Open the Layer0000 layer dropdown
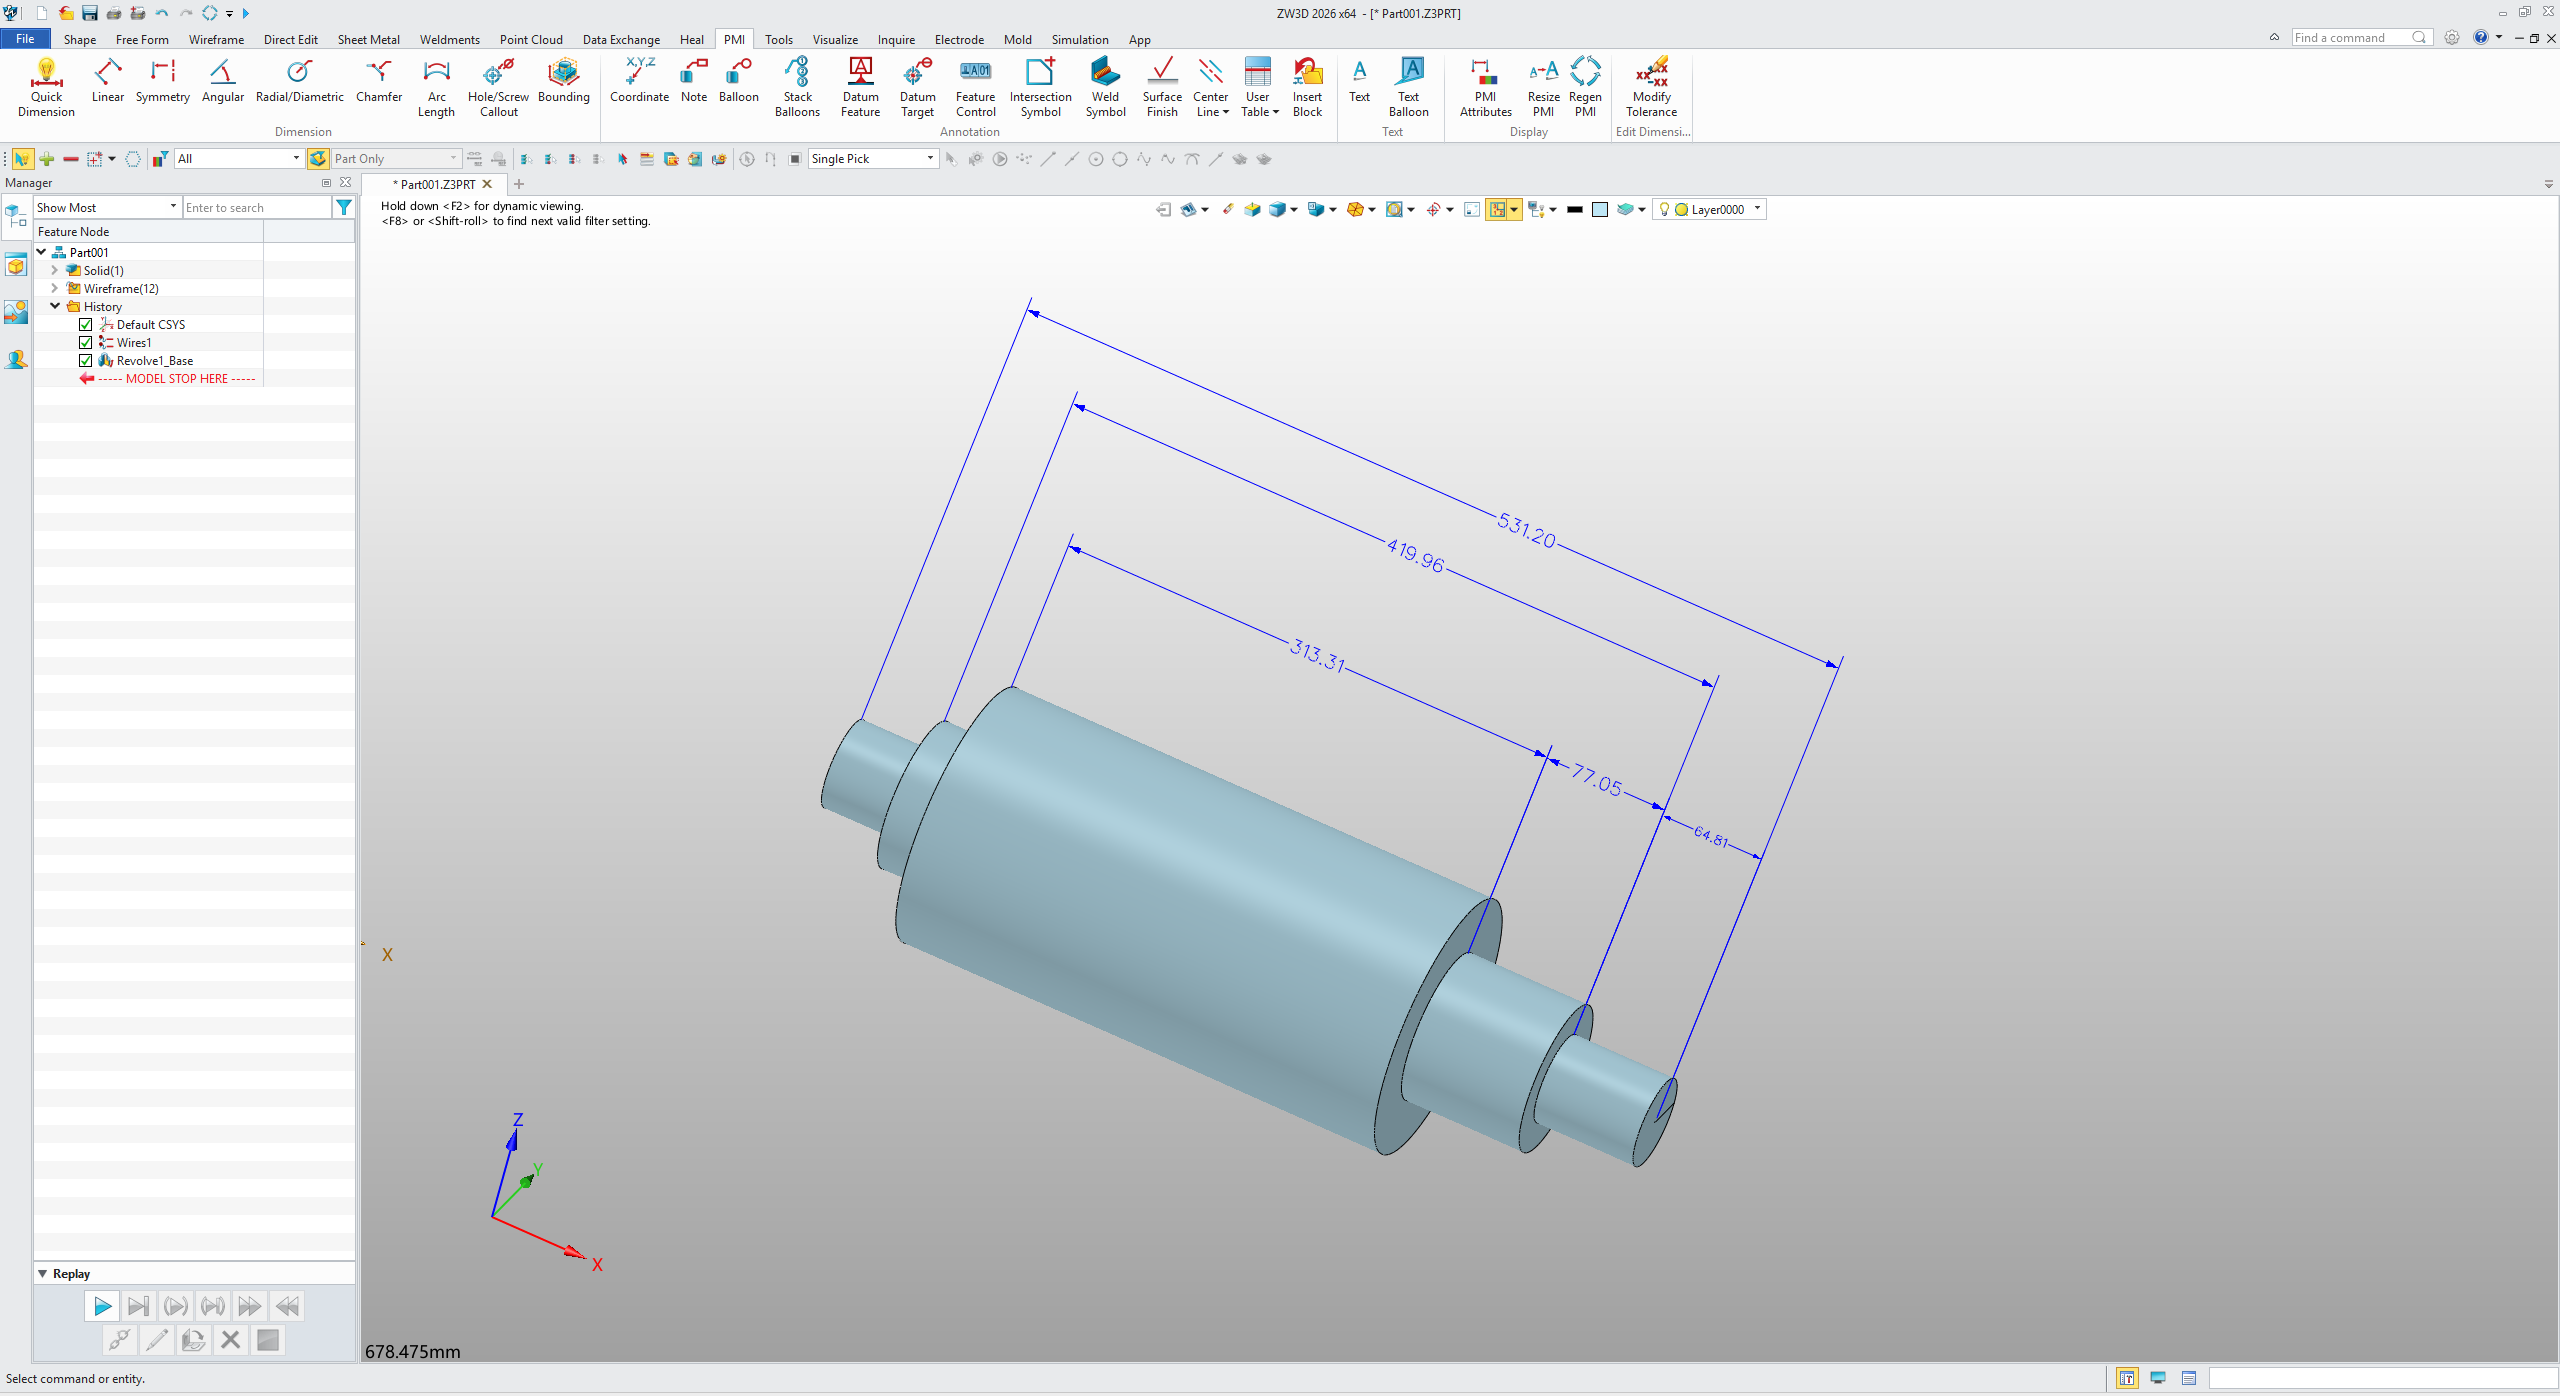The height and width of the screenshot is (1396, 2560). tap(1758, 209)
